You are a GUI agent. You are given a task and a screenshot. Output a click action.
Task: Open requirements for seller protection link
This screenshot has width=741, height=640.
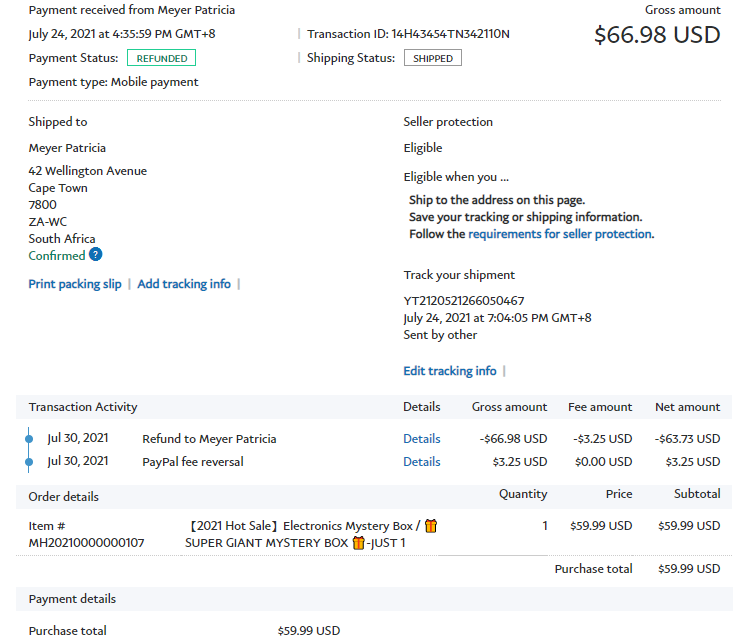[x=560, y=234]
